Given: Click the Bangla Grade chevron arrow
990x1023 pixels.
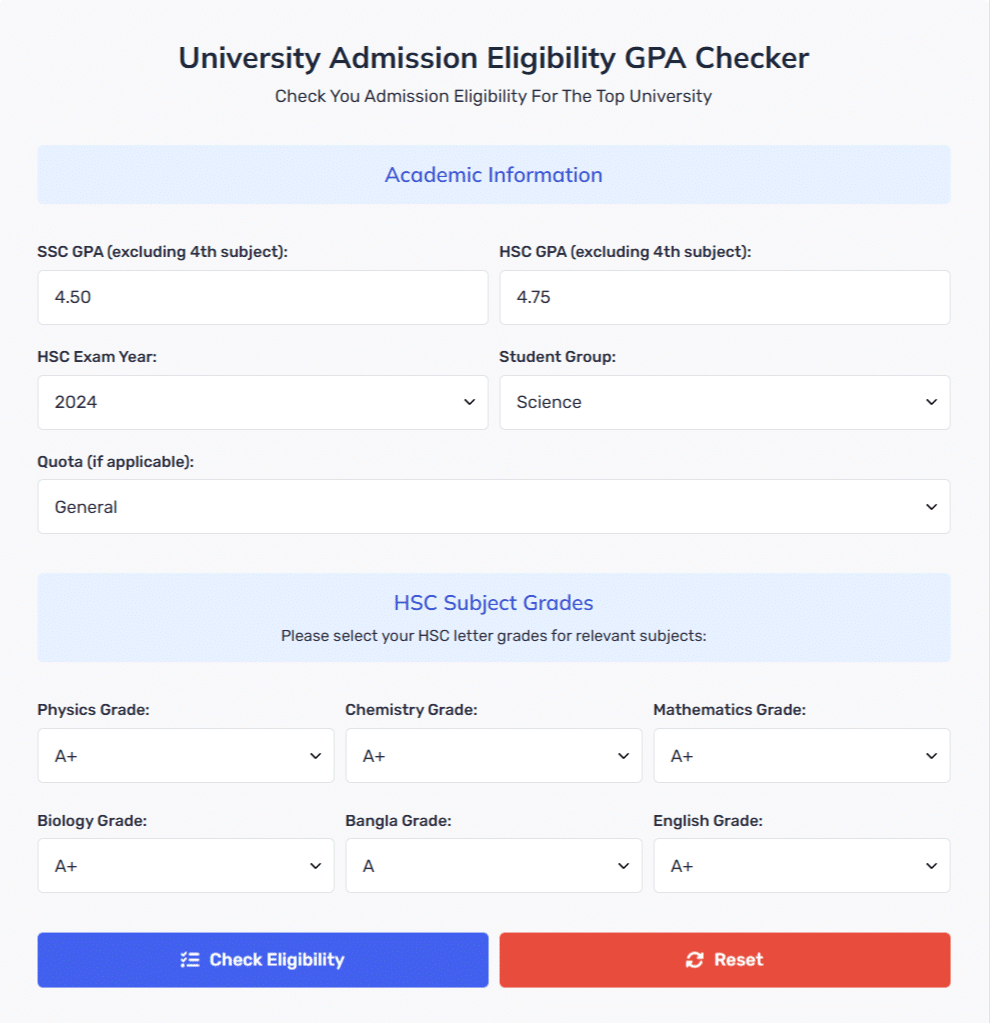Looking at the screenshot, I should (623, 866).
